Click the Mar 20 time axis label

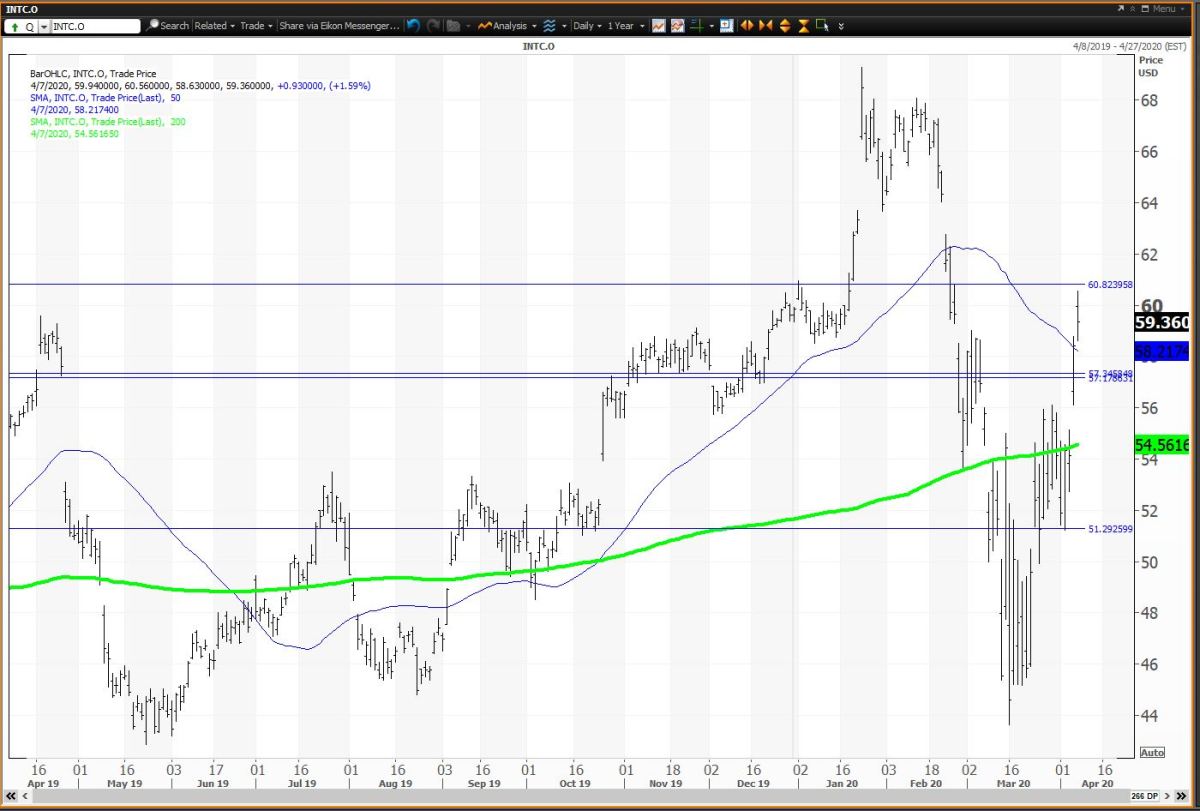[1015, 783]
